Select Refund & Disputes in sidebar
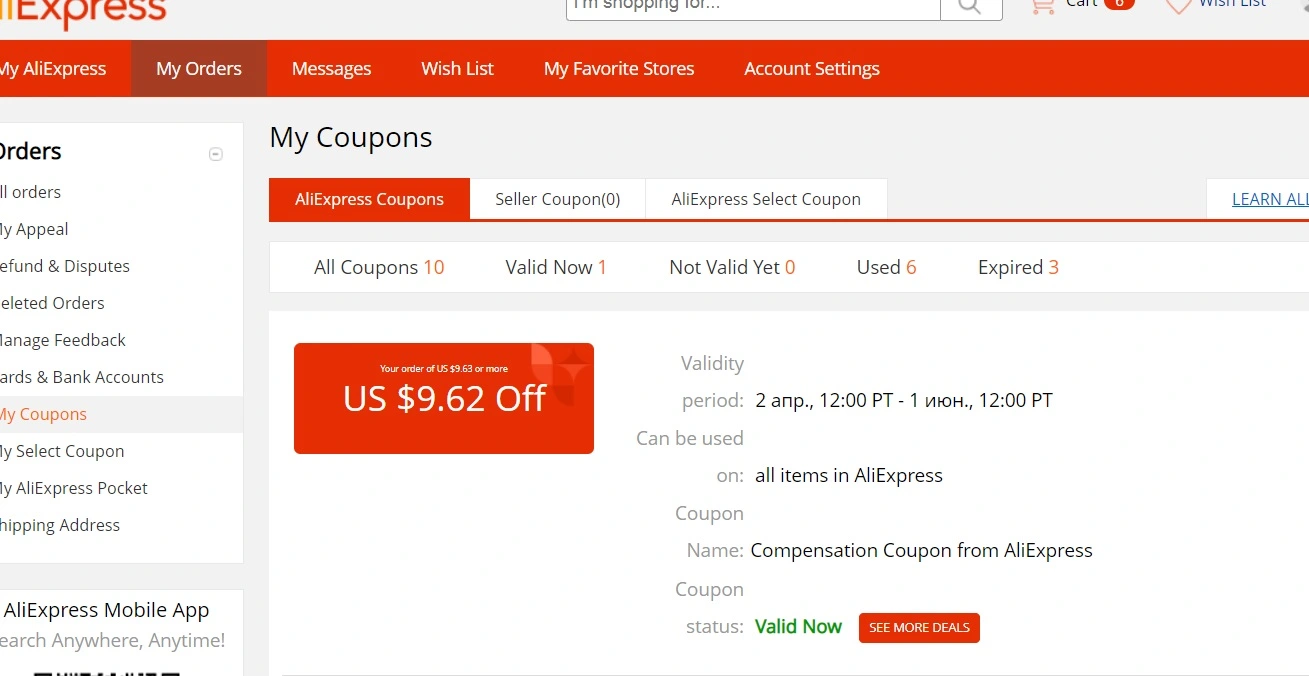The width and height of the screenshot is (1309, 676). pos(65,266)
